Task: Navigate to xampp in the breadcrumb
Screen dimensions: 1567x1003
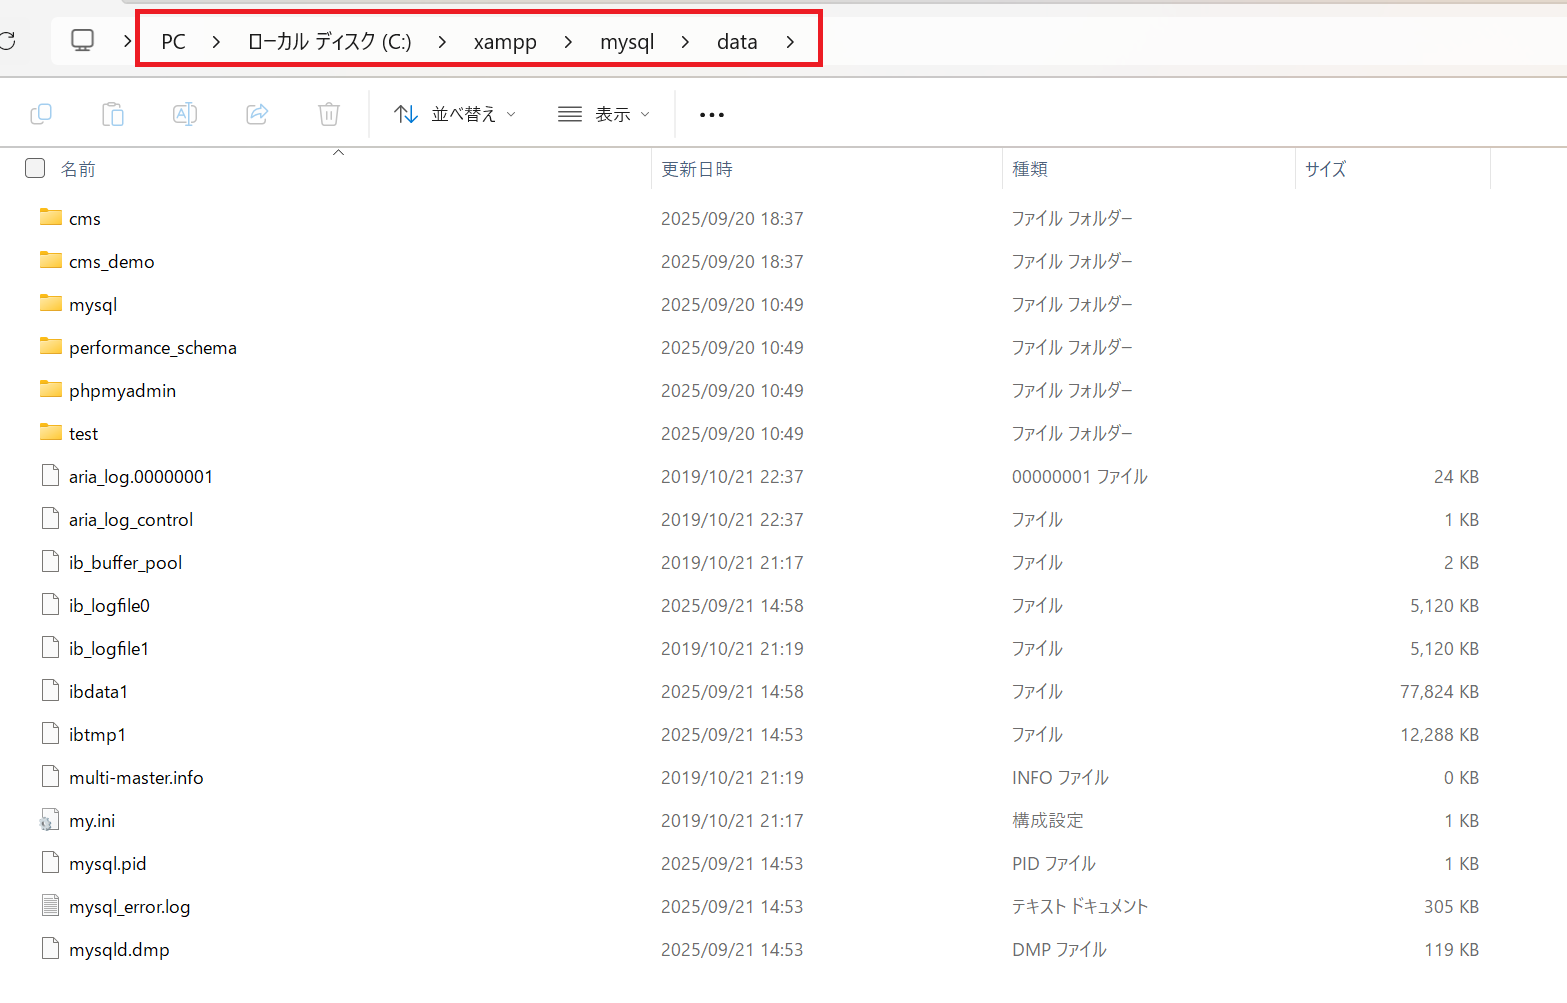Action: point(505,42)
